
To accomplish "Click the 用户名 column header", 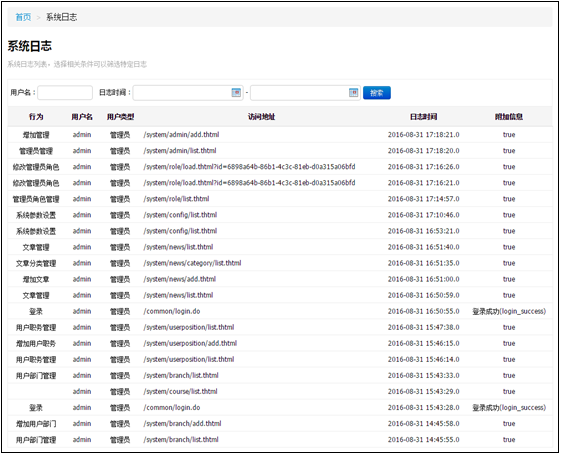I will [82, 117].
